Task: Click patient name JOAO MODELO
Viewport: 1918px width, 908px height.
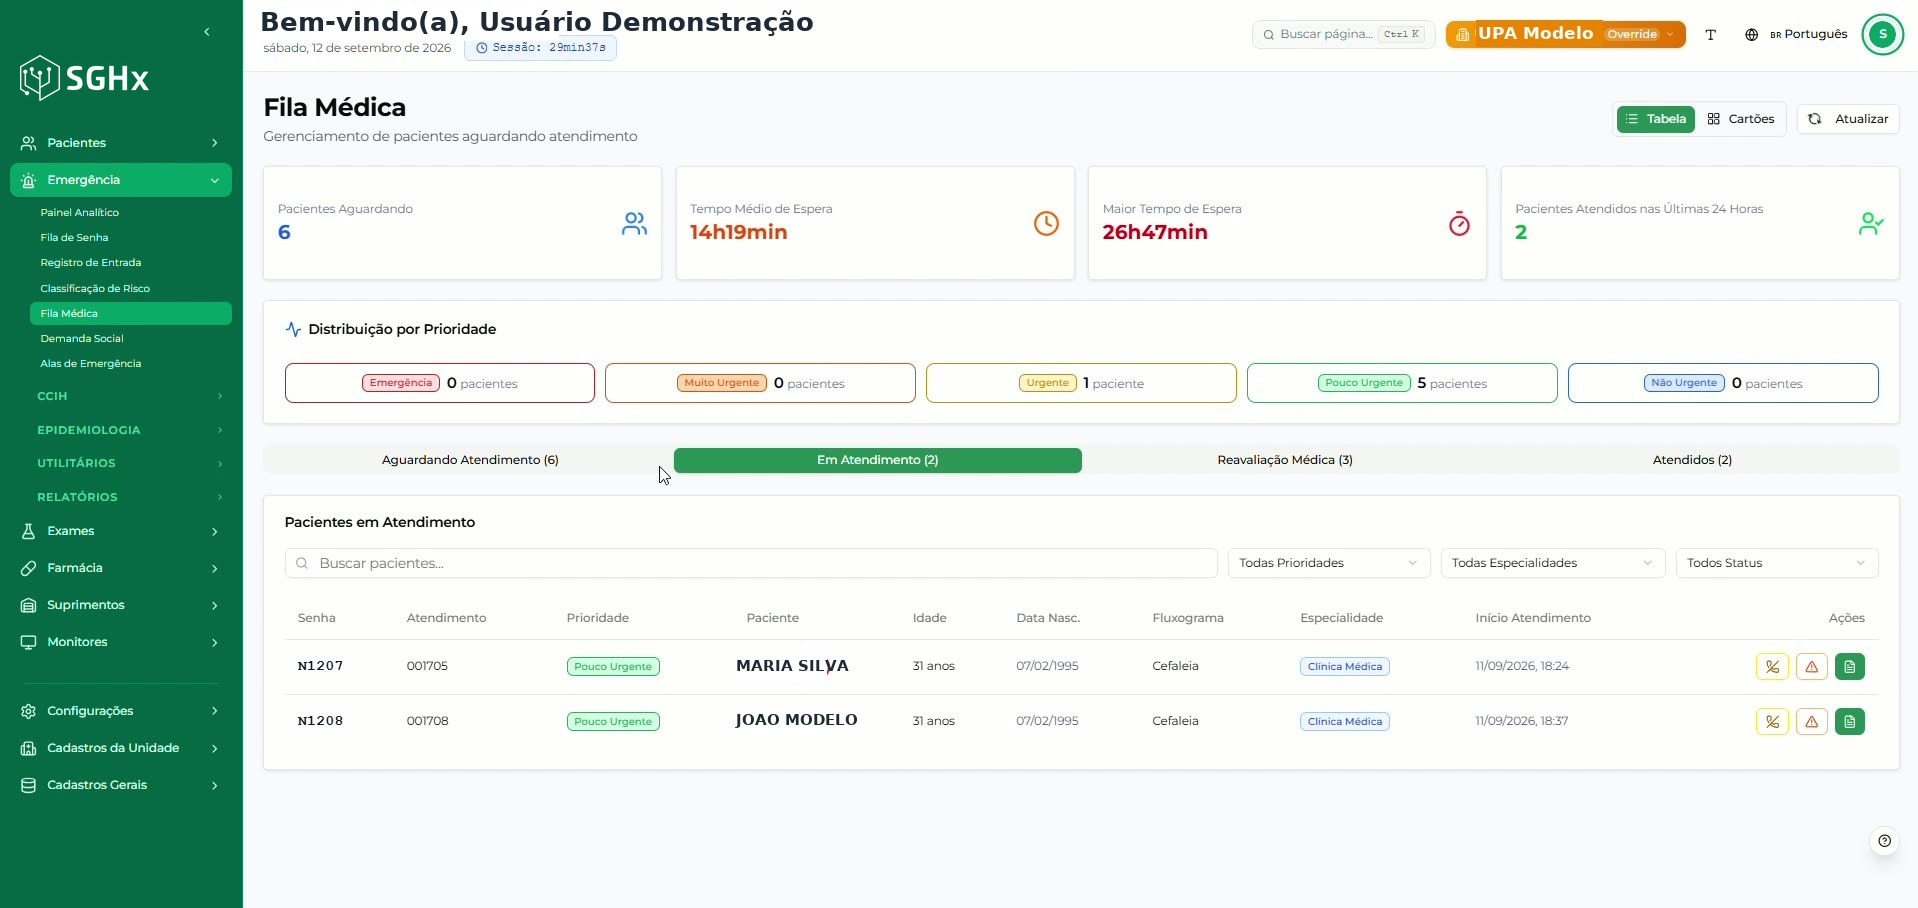Action: (x=796, y=720)
